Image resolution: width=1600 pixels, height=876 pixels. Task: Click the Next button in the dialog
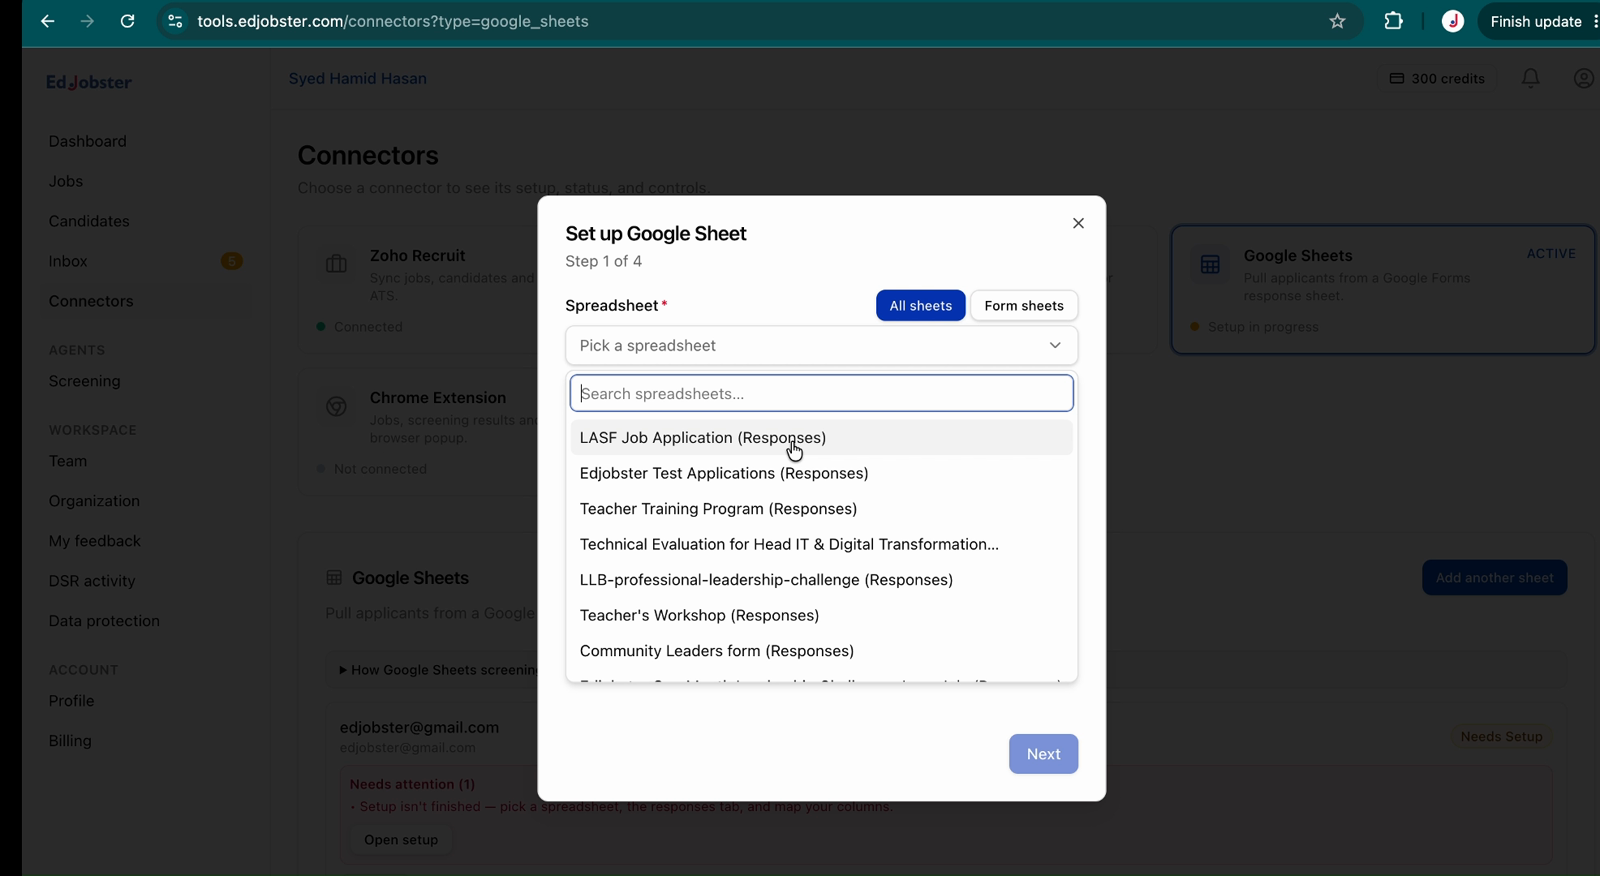pos(1043,754)
